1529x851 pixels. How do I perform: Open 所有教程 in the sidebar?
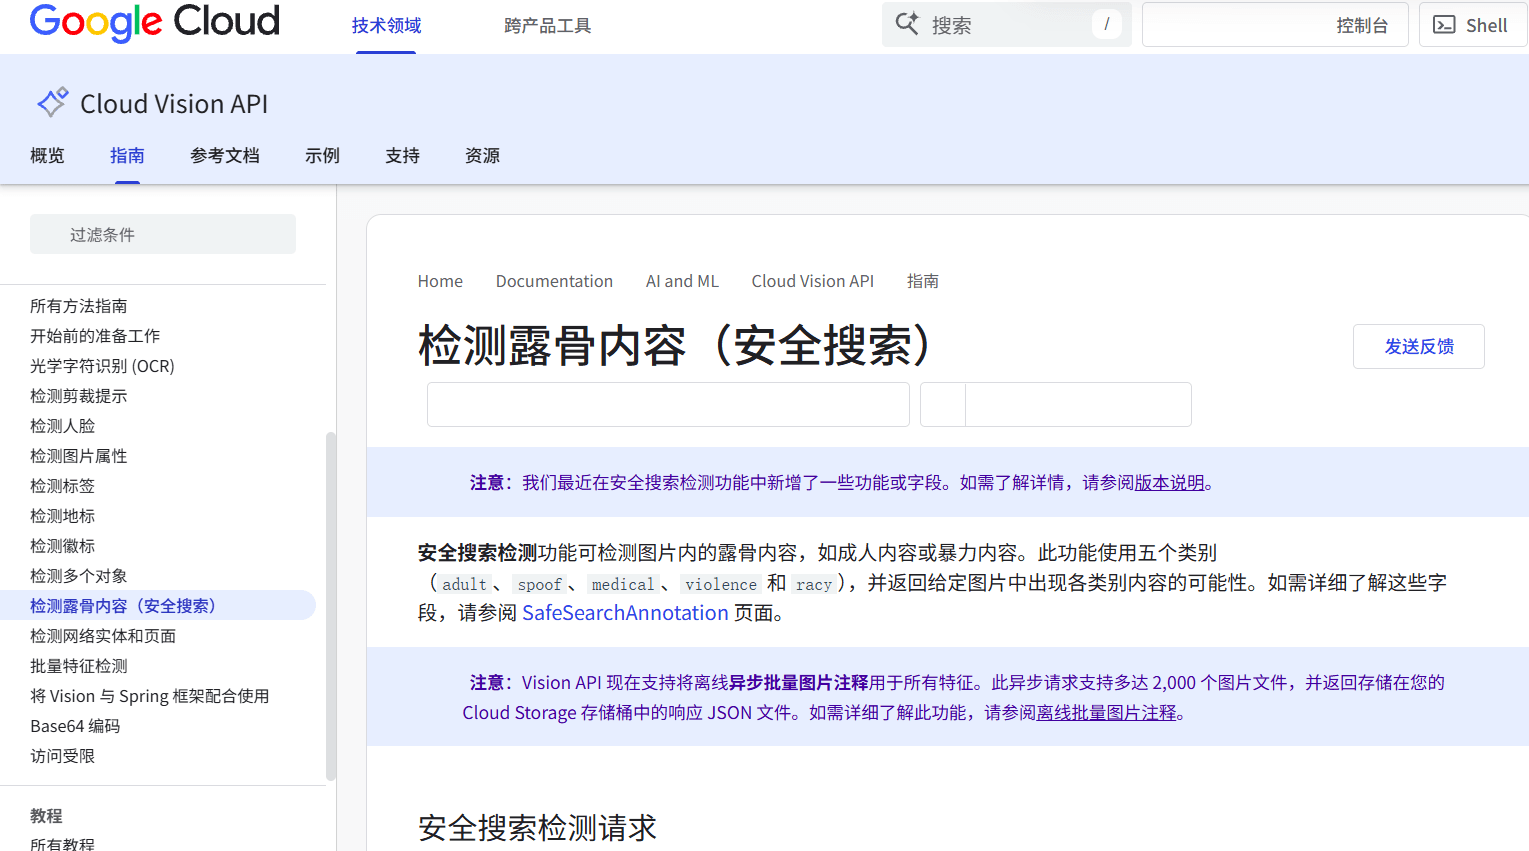62,844
